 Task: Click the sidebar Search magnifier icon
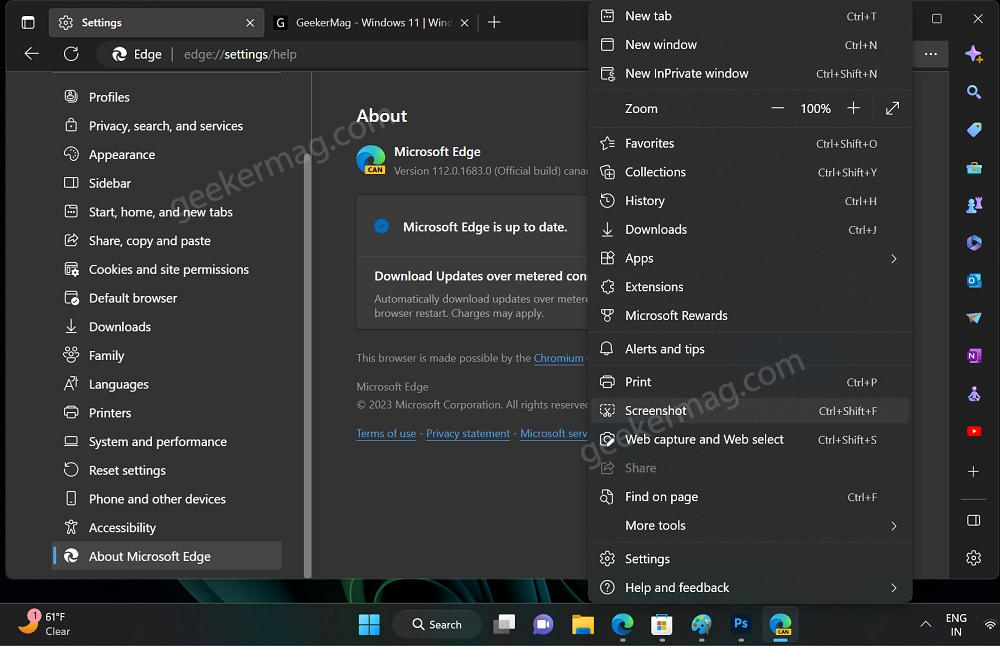pos(973,92)
